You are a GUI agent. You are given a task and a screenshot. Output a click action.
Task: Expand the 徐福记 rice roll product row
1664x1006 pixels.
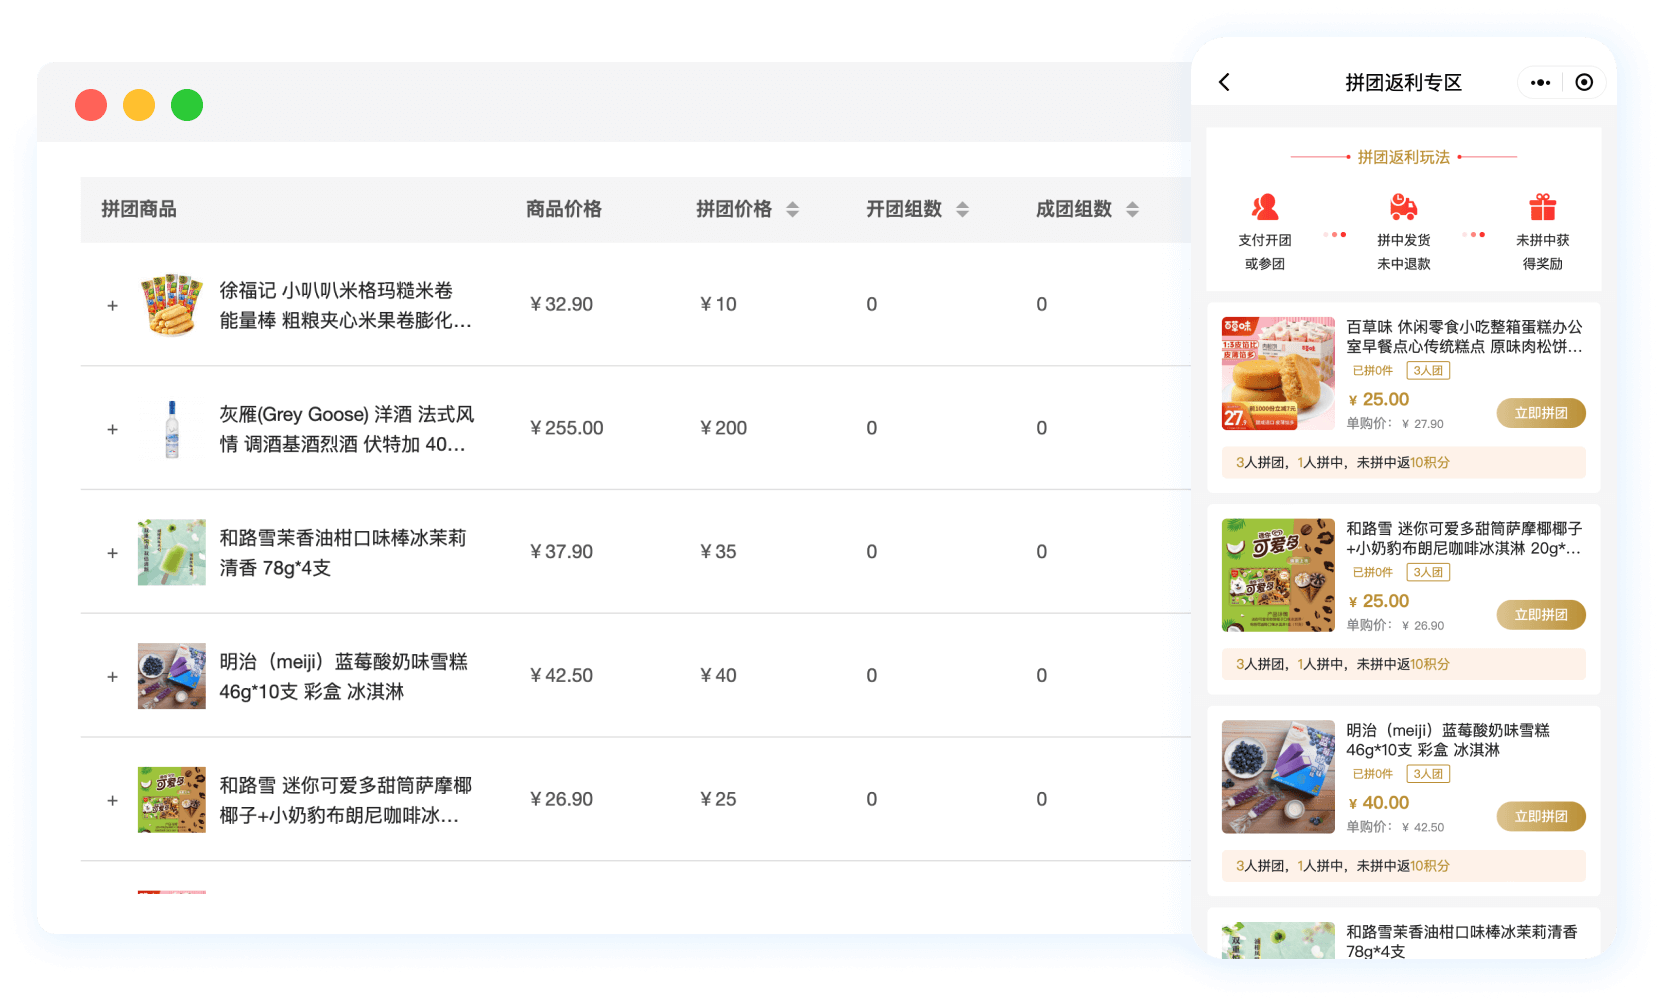(x=113, y=305)
